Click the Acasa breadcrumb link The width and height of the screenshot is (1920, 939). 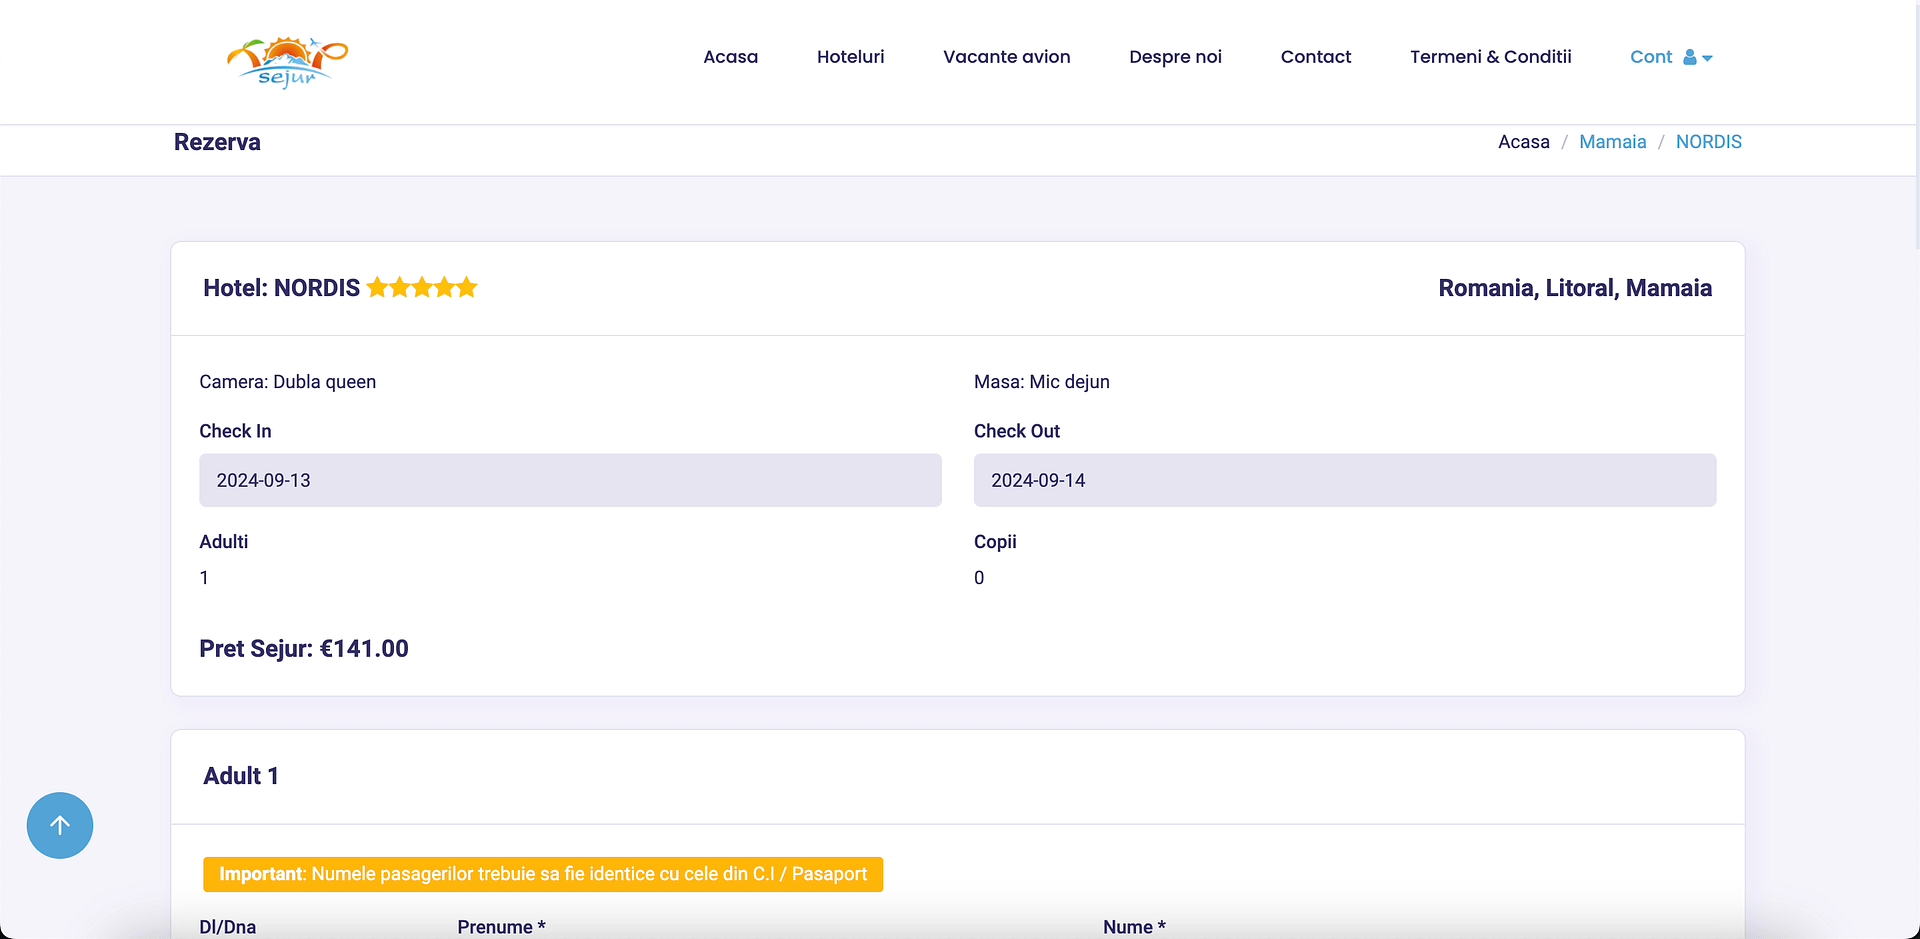point(1523,141)
